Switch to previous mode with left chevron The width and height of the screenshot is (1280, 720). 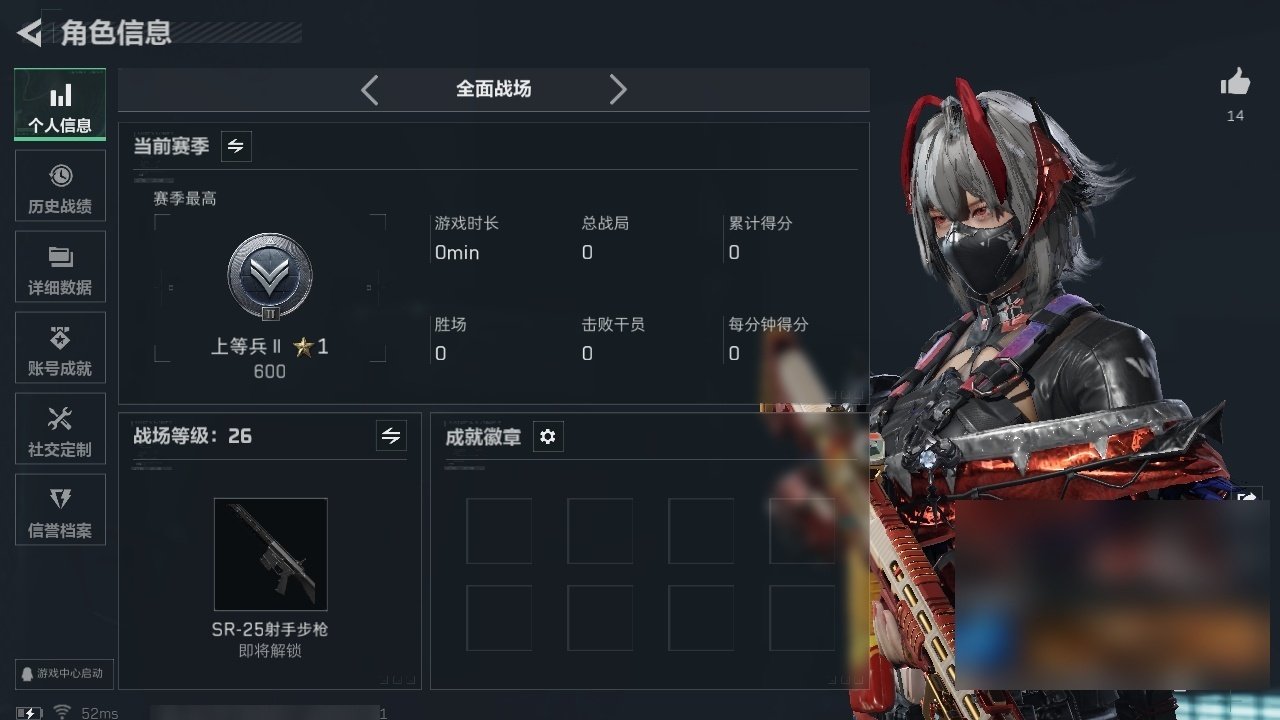coord(370,90)
